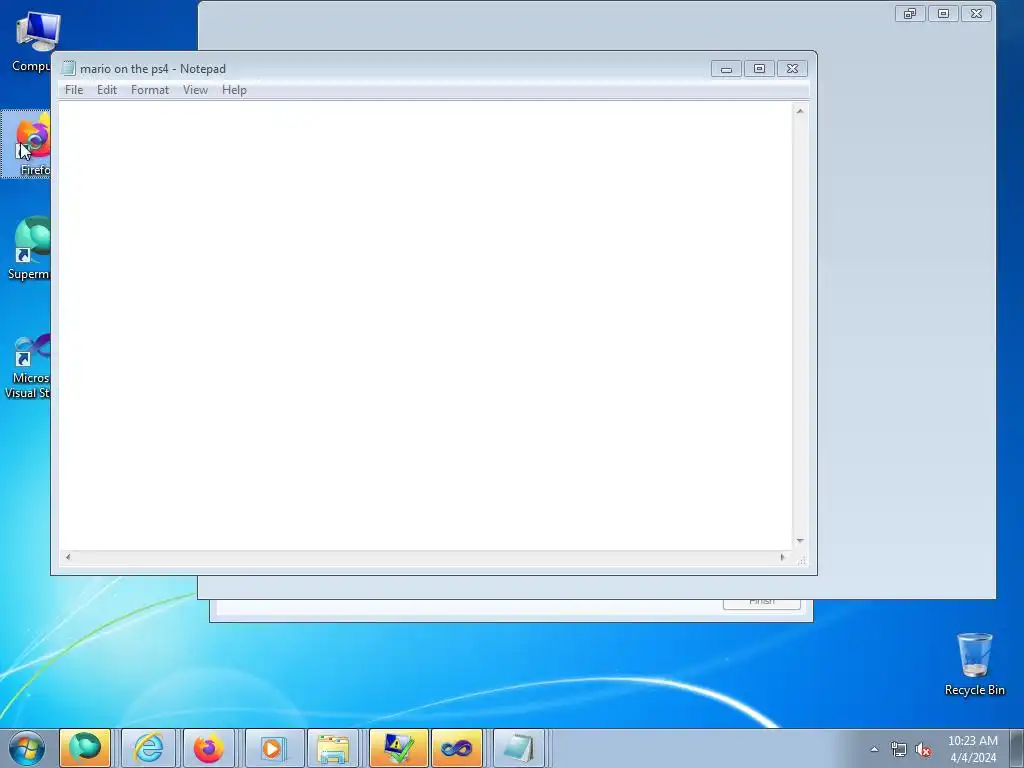The image size is (1024, 768).
Task: Click the muted volume tray icon
Action: [923, 750]
